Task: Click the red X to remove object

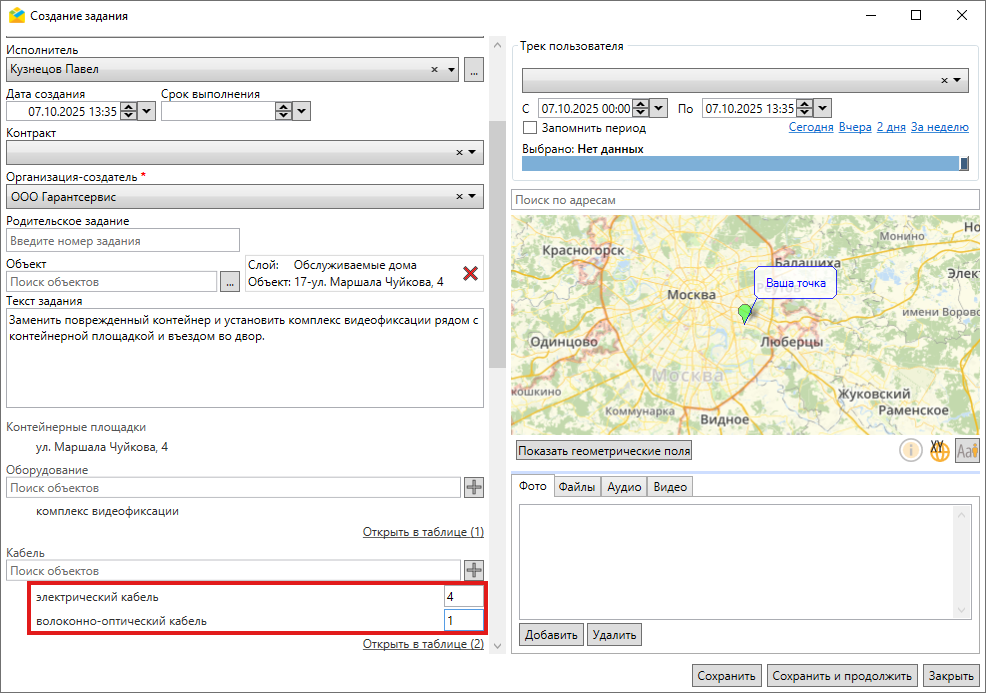Action: click(469, 273)
